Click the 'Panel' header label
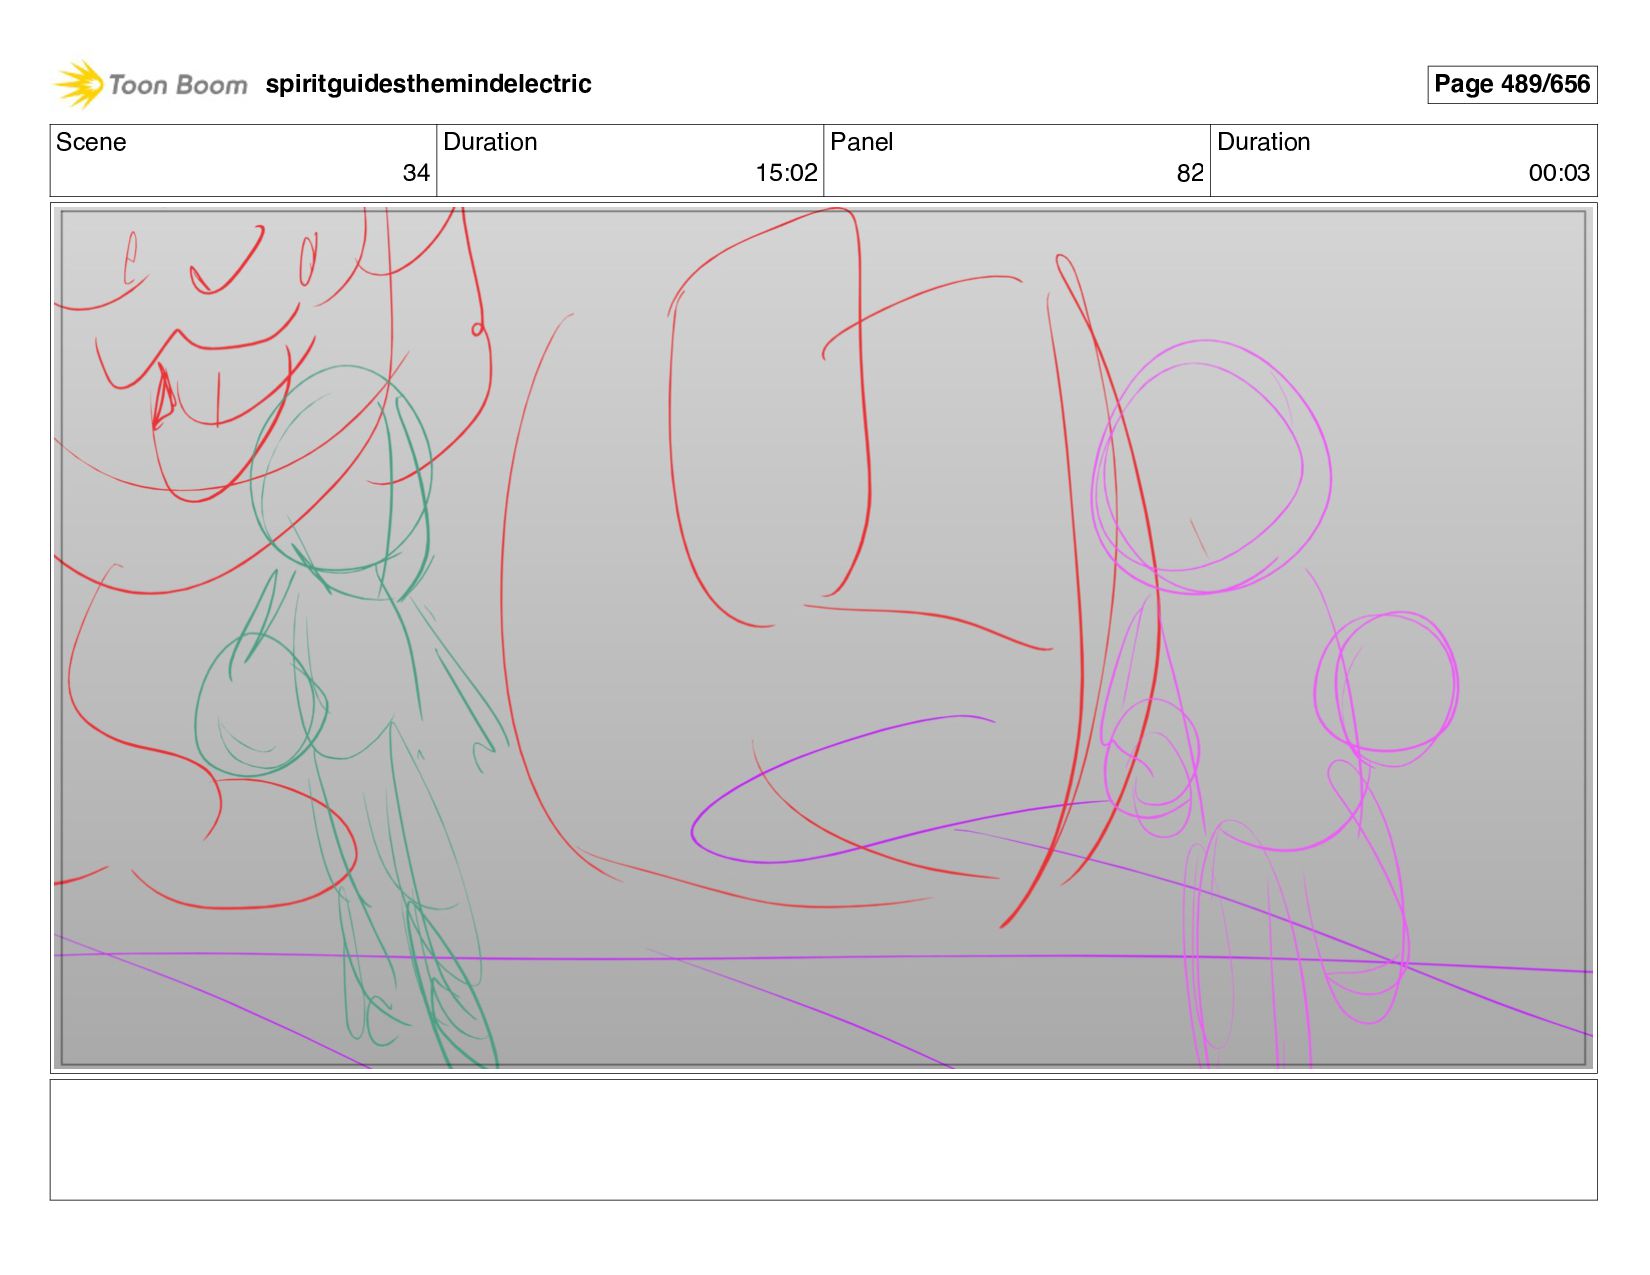This screenshot has width=1650, height=1275. (861, 142)
